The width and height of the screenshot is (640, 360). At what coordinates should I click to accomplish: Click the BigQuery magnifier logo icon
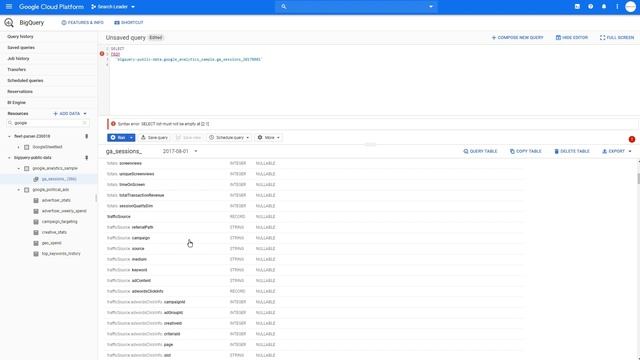pos(9,23)
